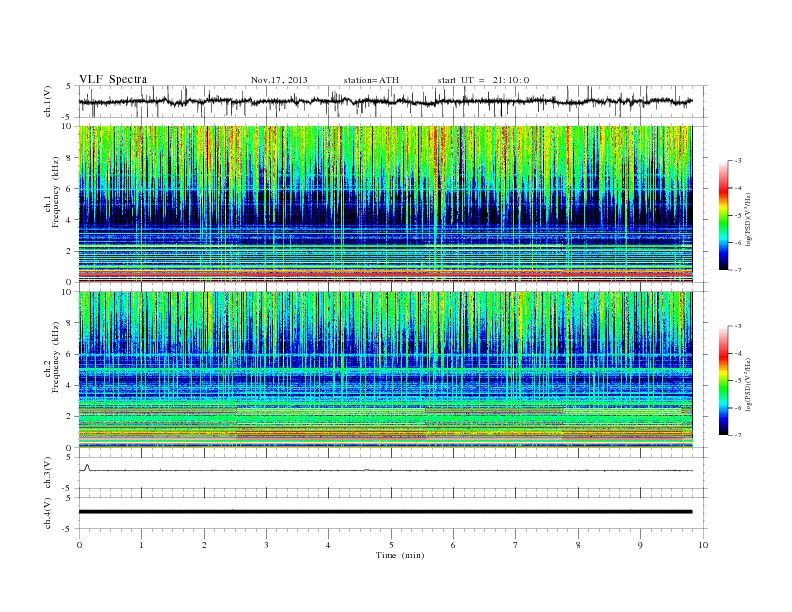Click the "-3" label on ch.1 colorbar
This screenshot has width=792, height=612.
(738, 161)
